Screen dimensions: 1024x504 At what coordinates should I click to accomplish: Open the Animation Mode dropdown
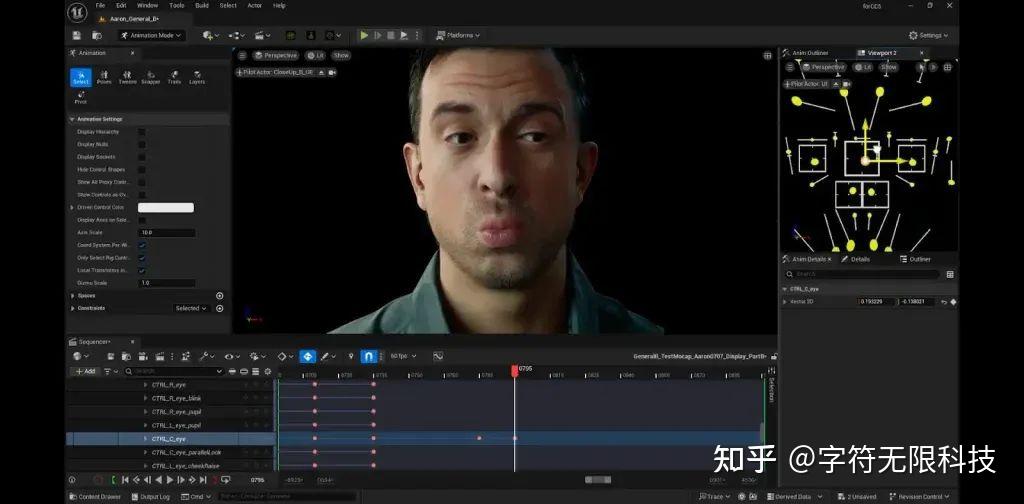click(151, 35)
